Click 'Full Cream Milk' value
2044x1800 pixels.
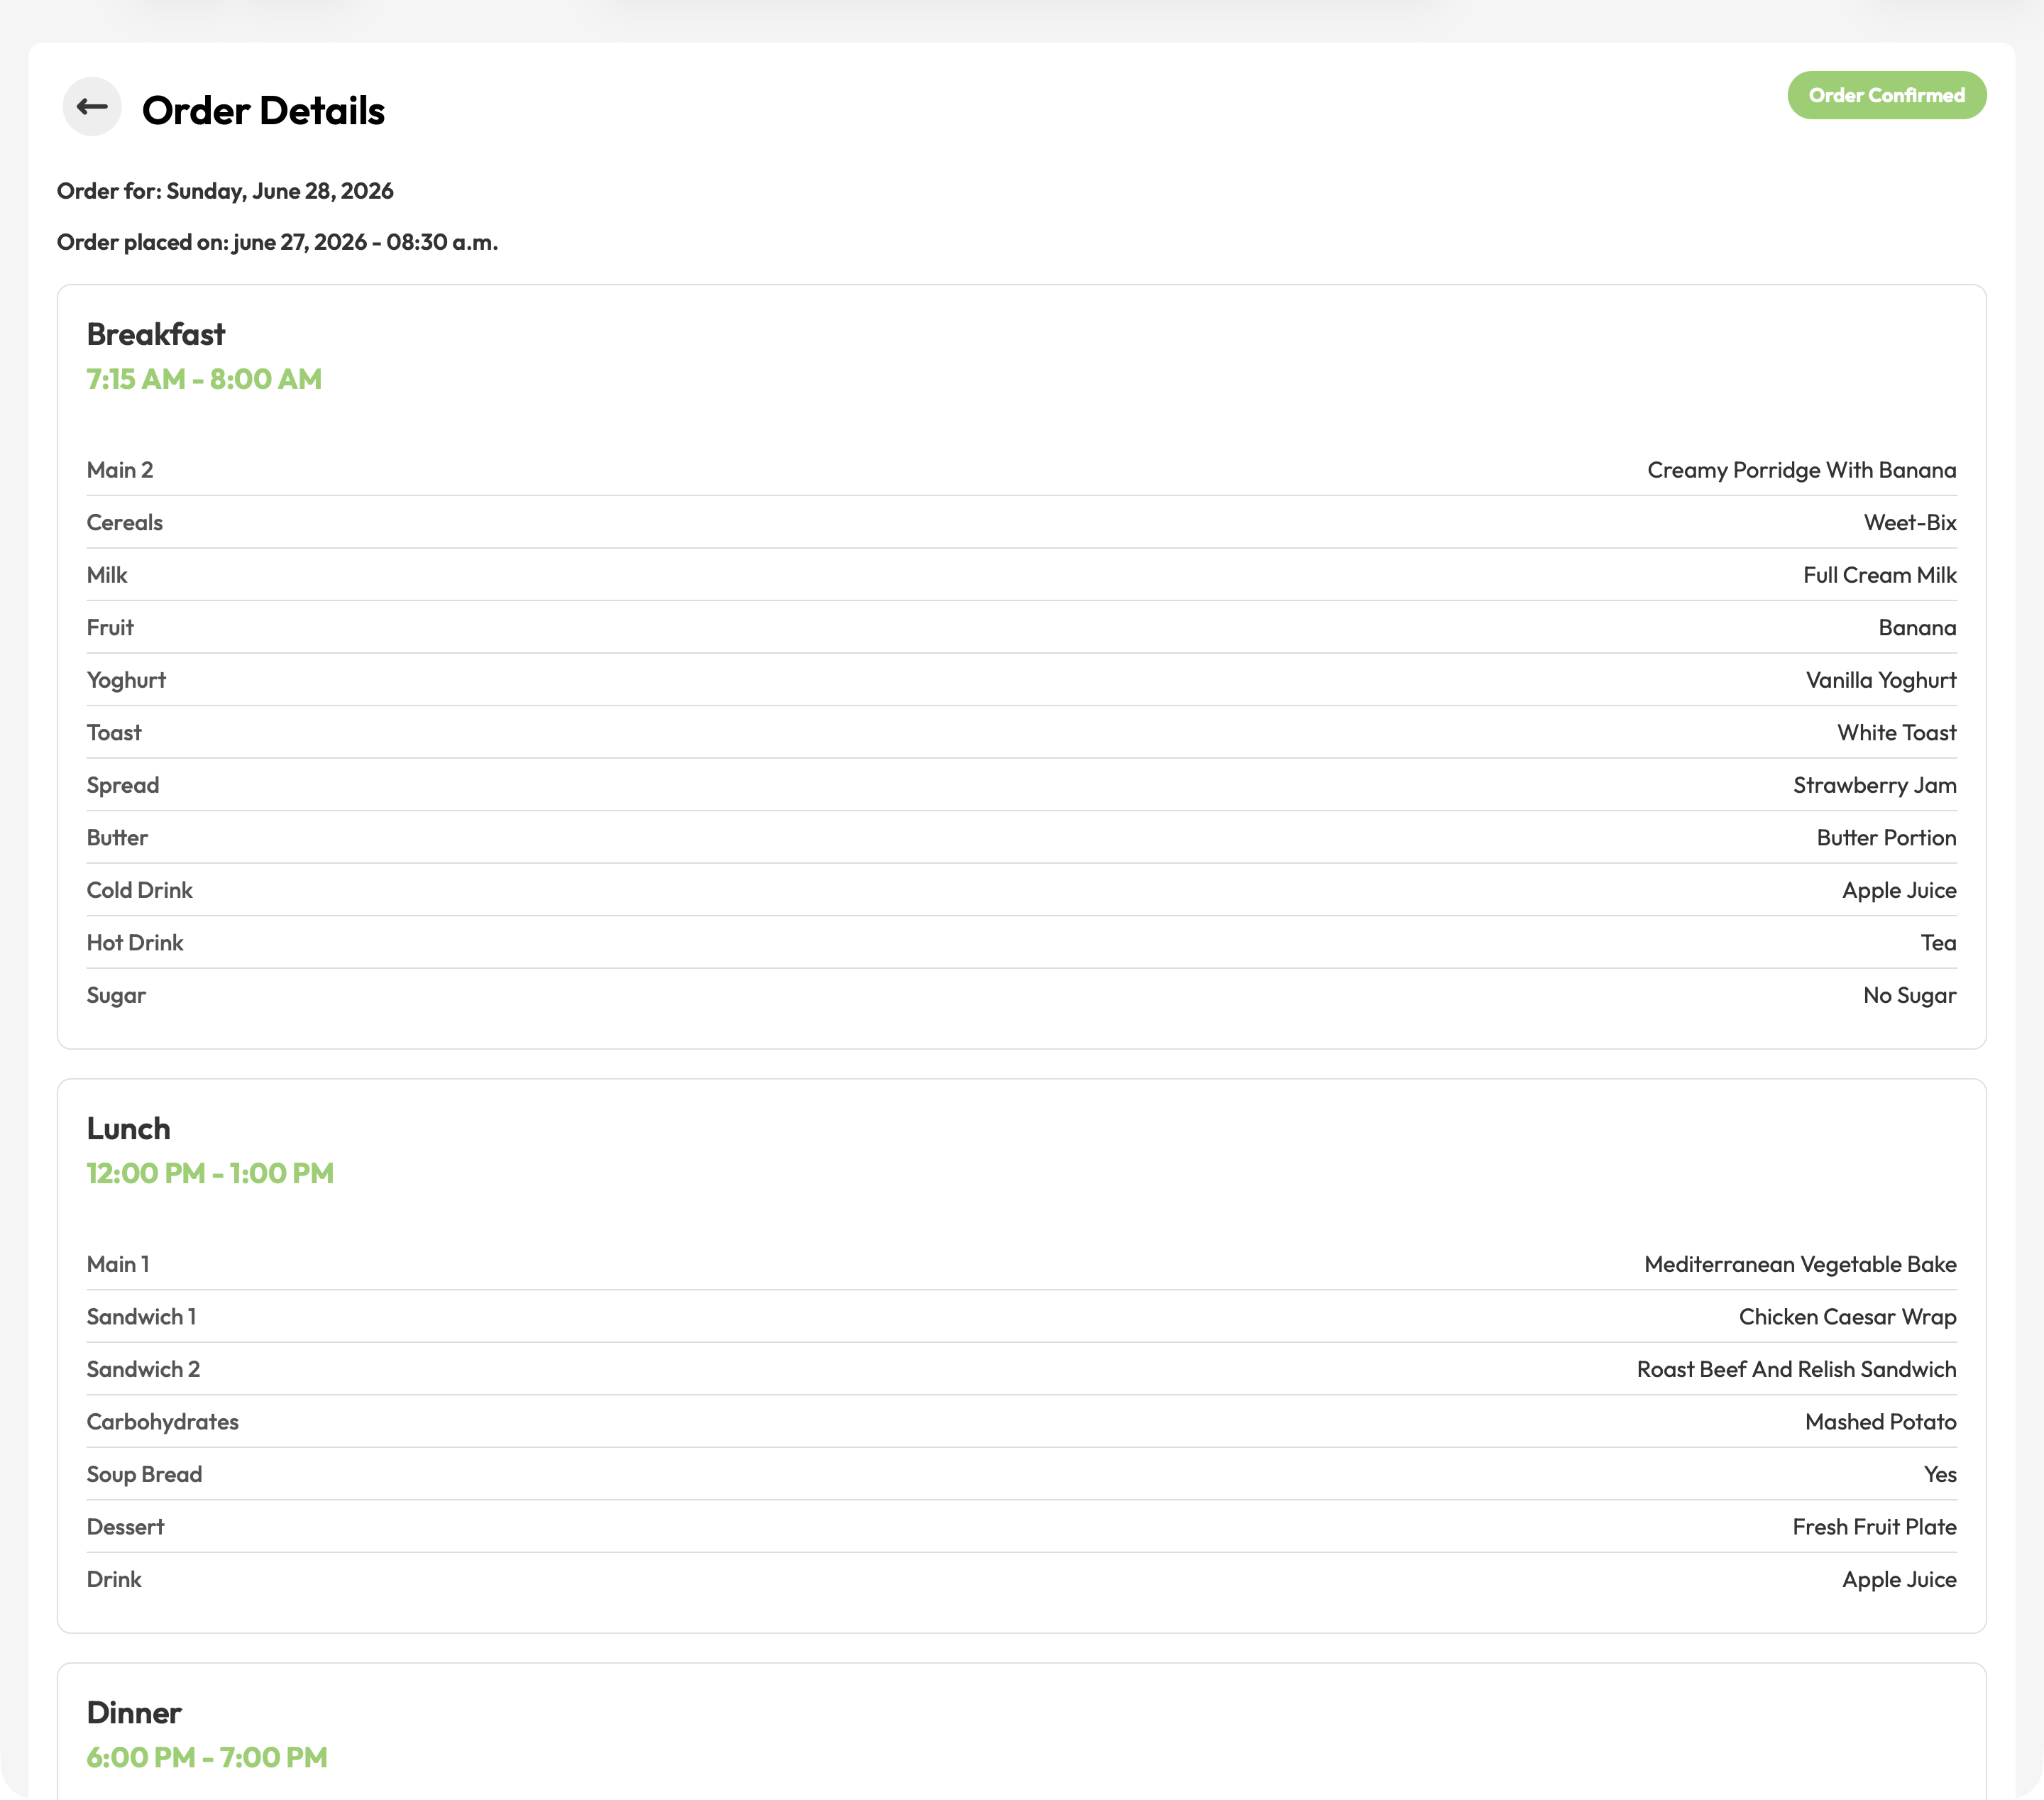click(1879, 575)
